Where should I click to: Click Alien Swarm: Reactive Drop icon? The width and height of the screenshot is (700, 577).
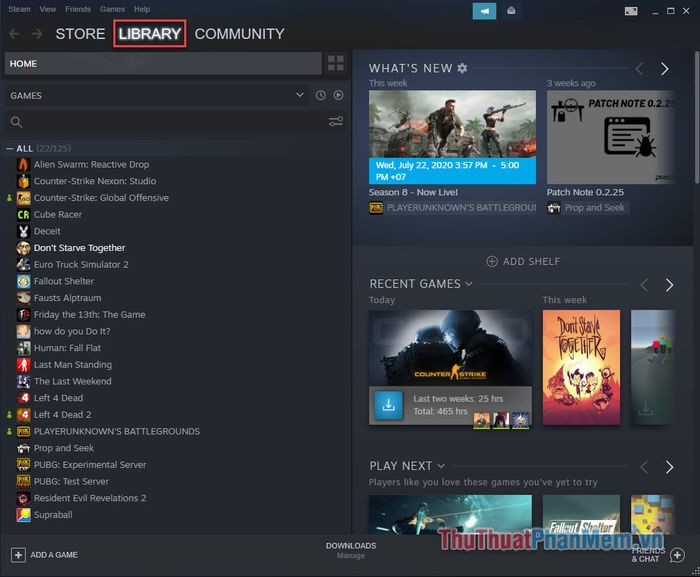pos(24,164)
